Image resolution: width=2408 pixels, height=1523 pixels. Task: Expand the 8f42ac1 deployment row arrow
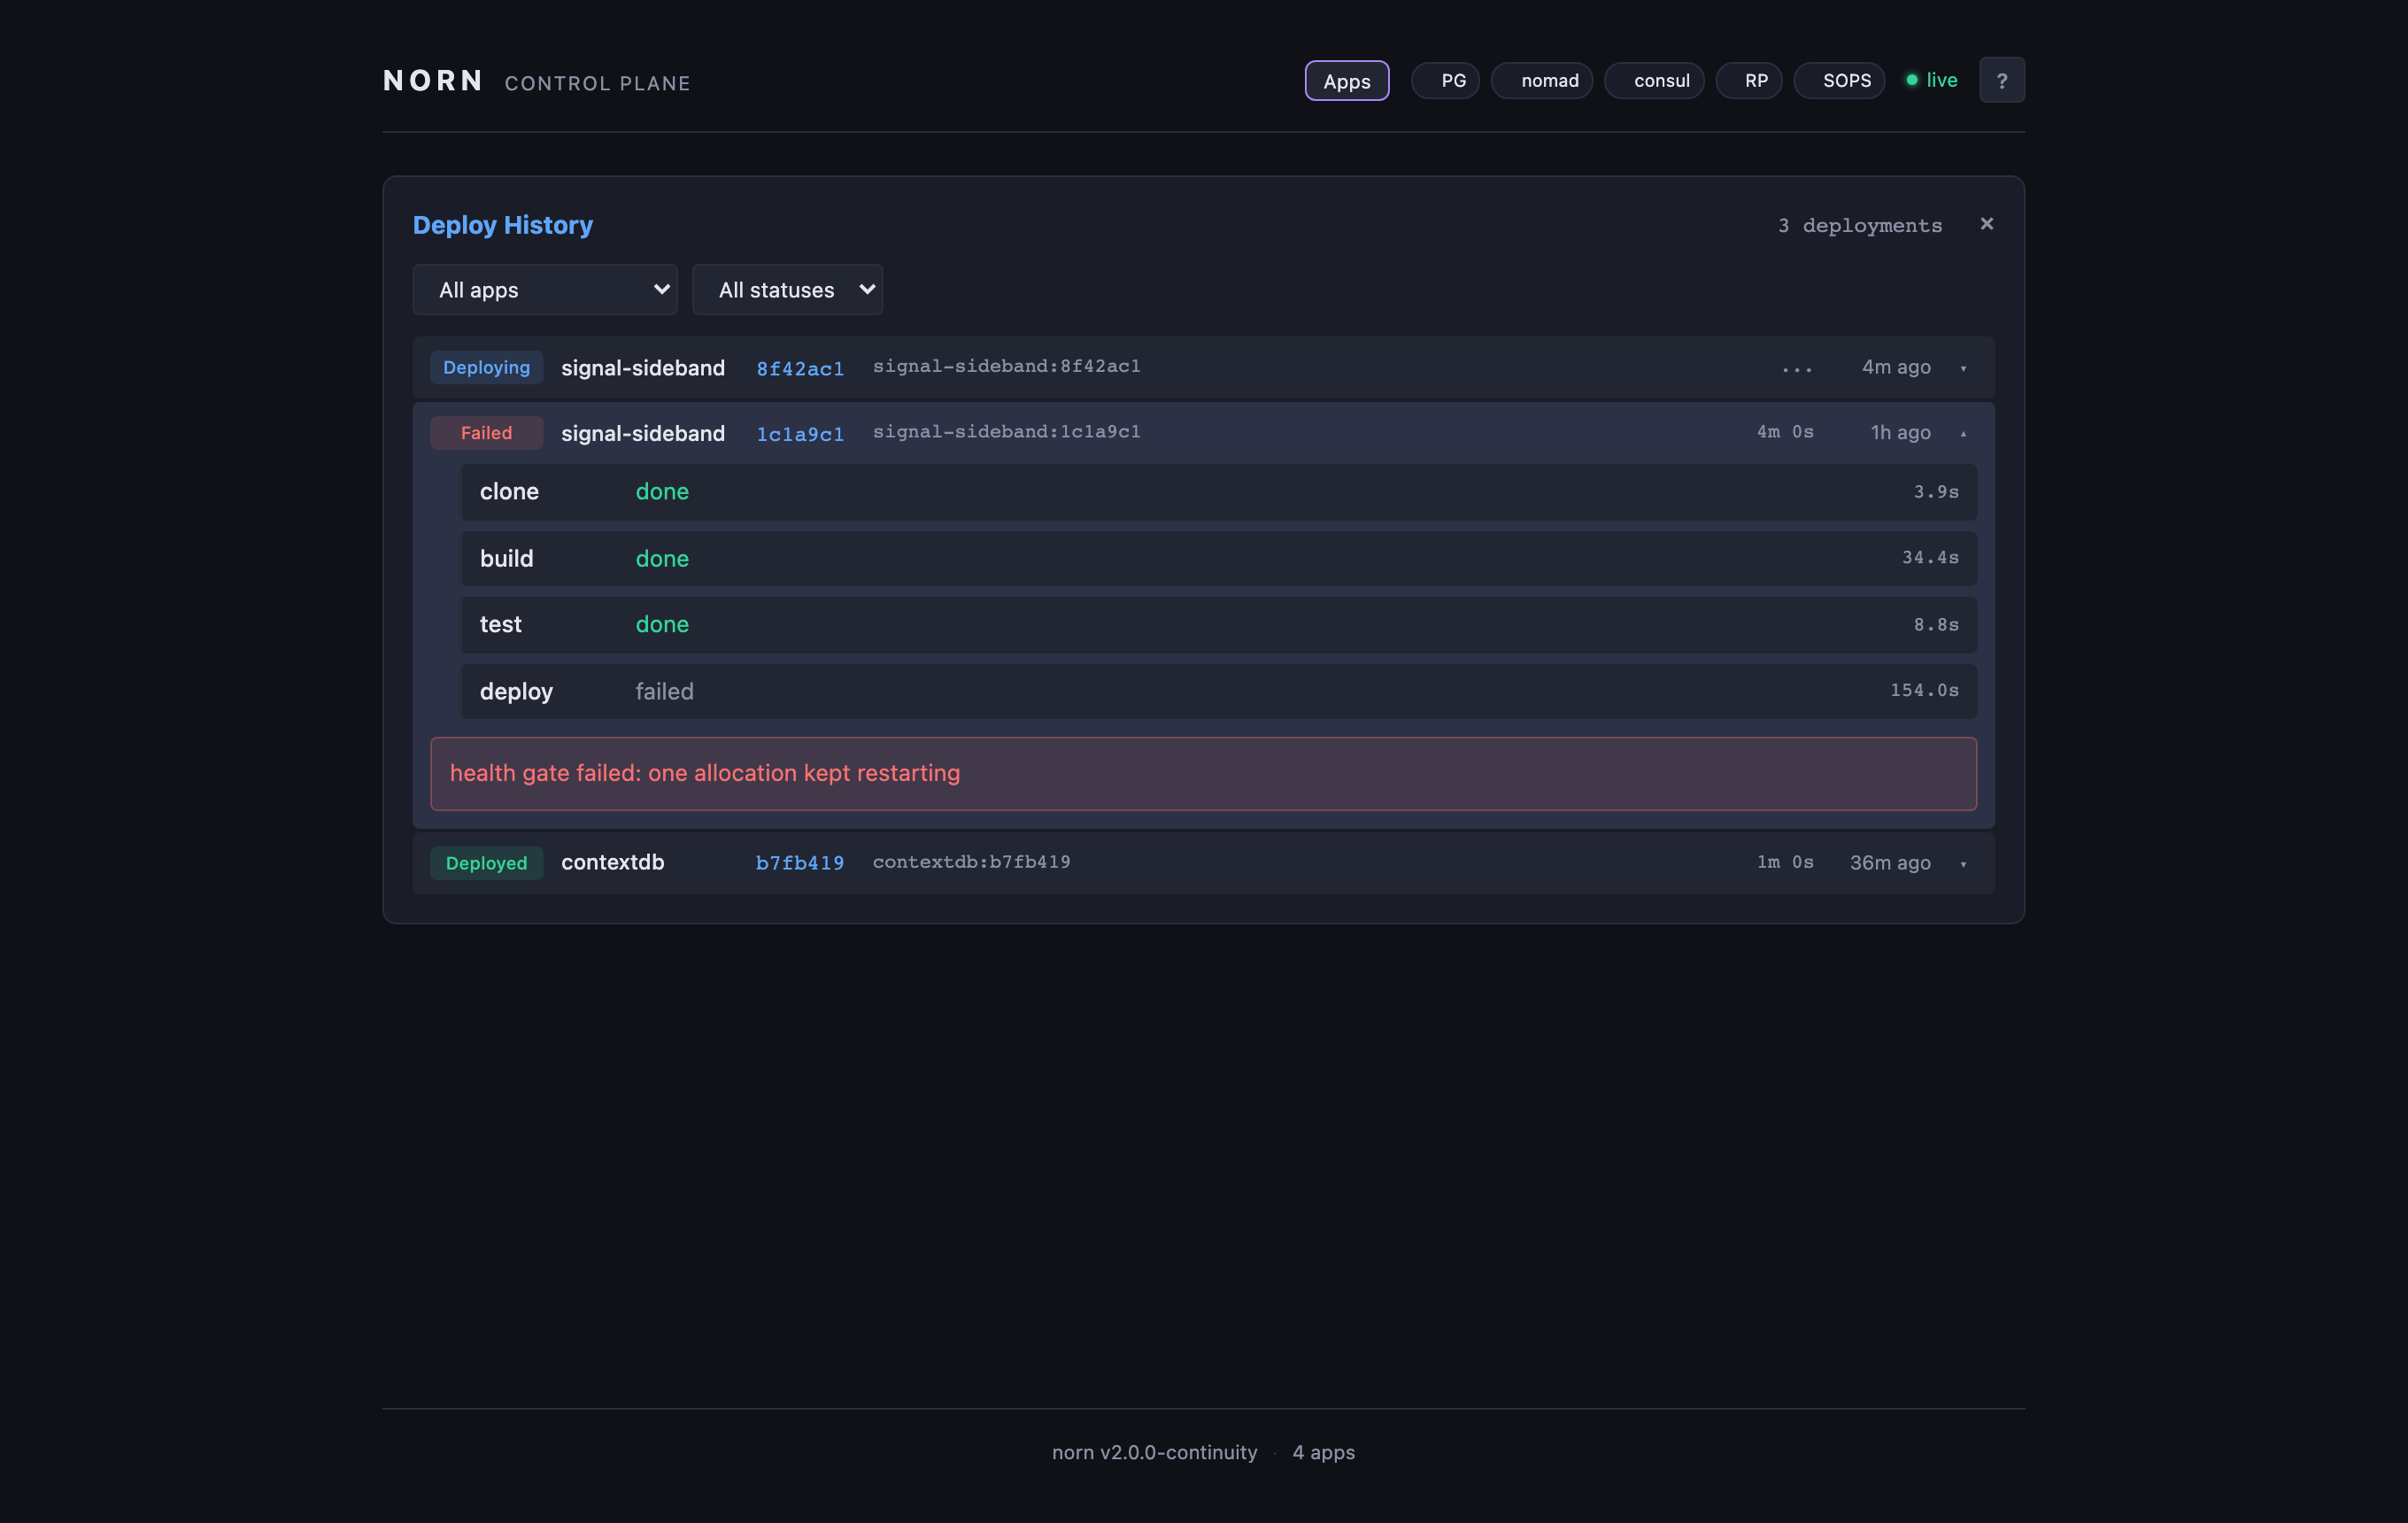(x=1963, y=368)
